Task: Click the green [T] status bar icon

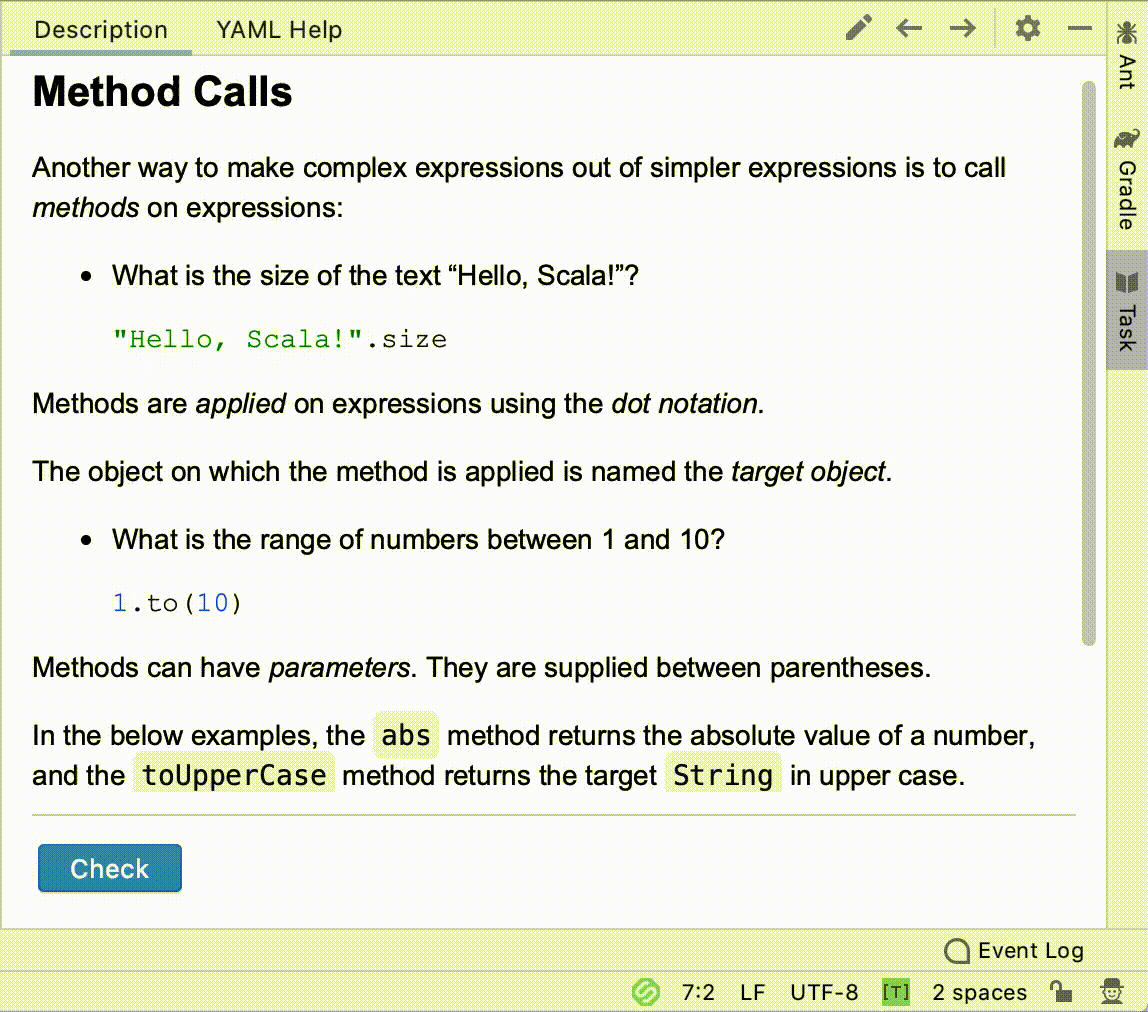Action: pyautogui.click(x=895, y=992)
